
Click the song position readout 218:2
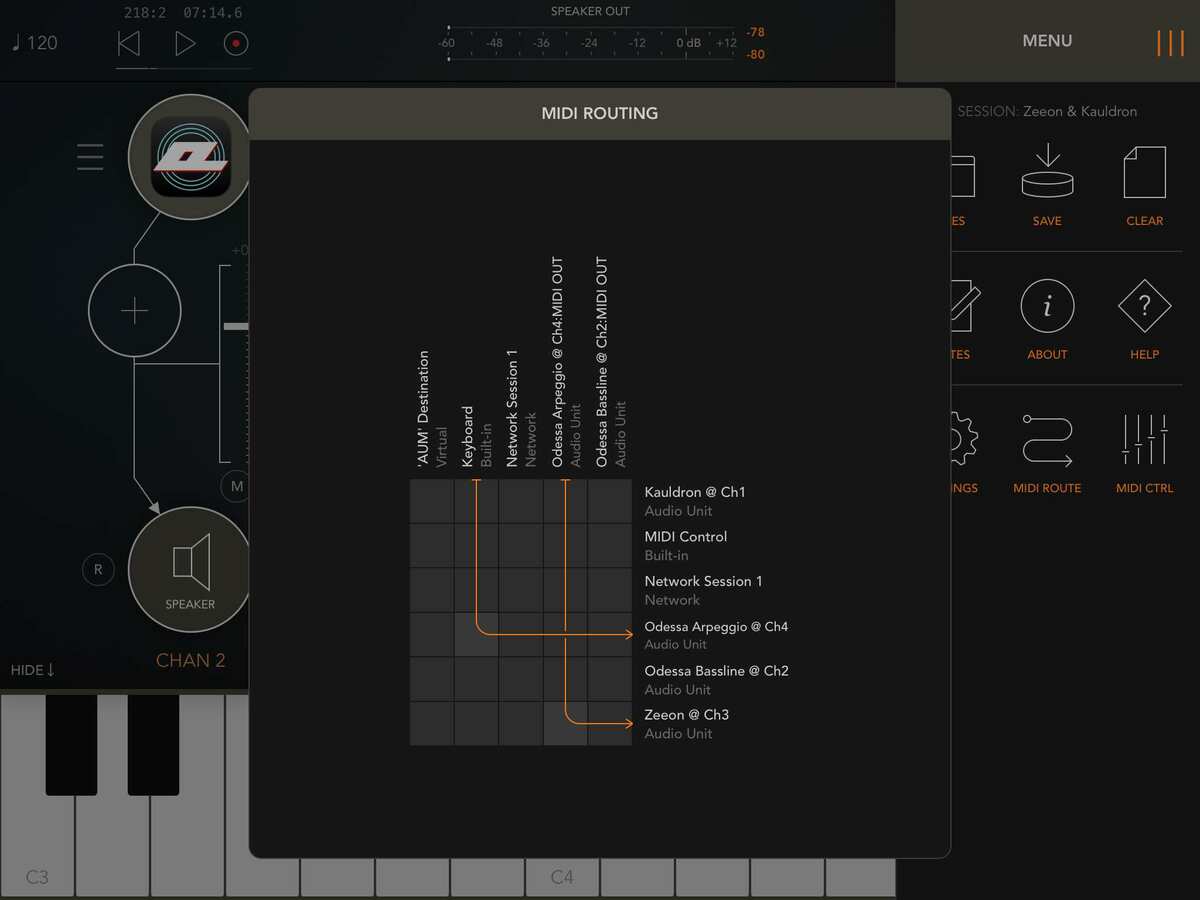tap(146, 13)
